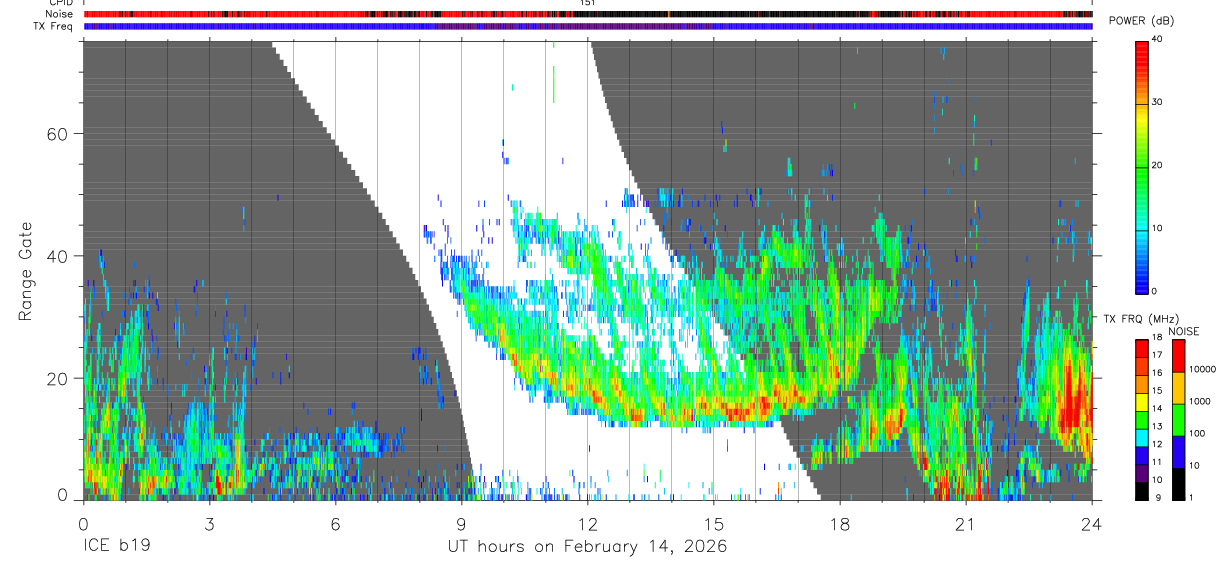This screenshot has height=567, width=1228.
Task: Click the '6' tick on UT hours axis
Action: [x=335, y=523]
